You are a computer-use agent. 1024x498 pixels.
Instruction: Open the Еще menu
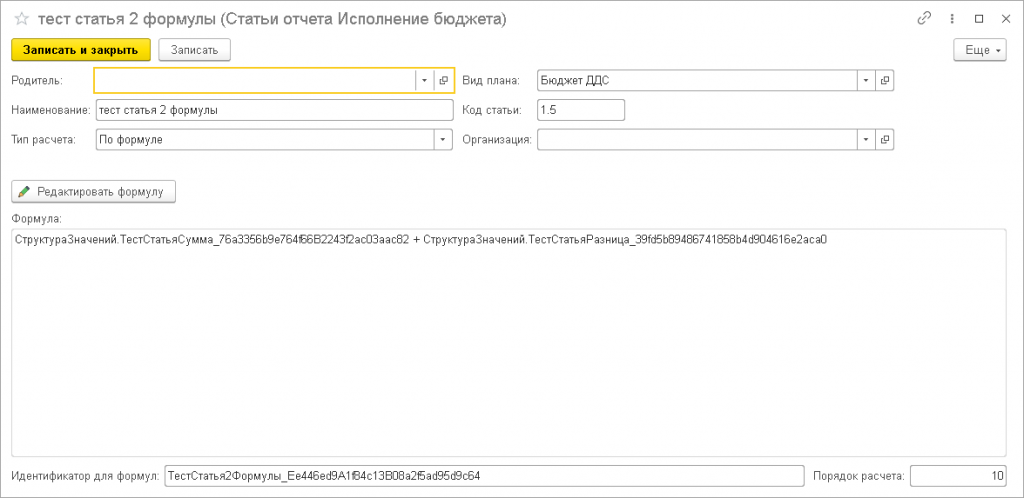point(979,50)
